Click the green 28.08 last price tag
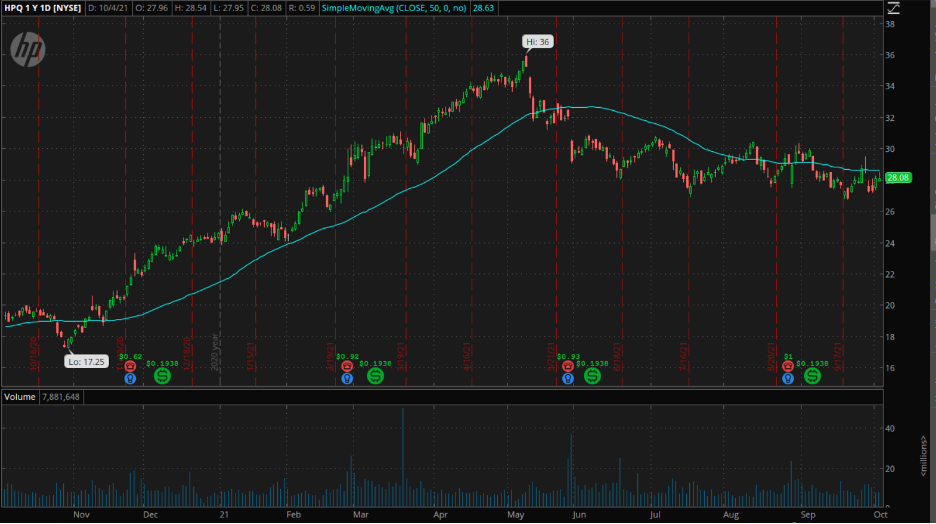The image size is (936, 524). [898, 177]
